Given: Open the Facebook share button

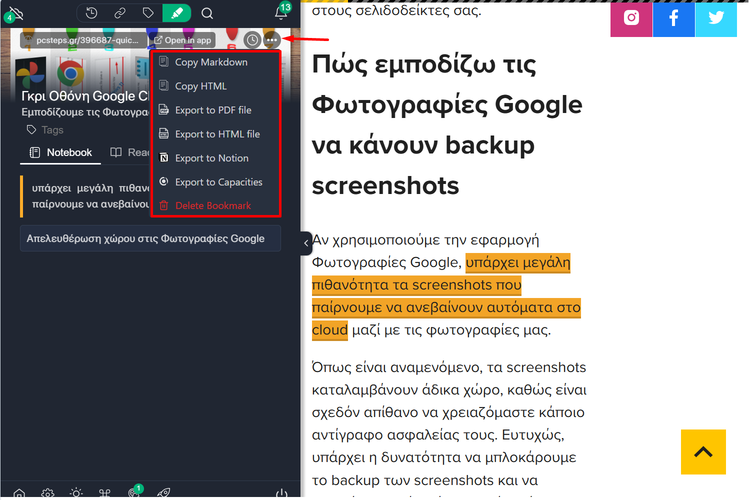Looking at the screenshot, I should click(x=673, y=19).
